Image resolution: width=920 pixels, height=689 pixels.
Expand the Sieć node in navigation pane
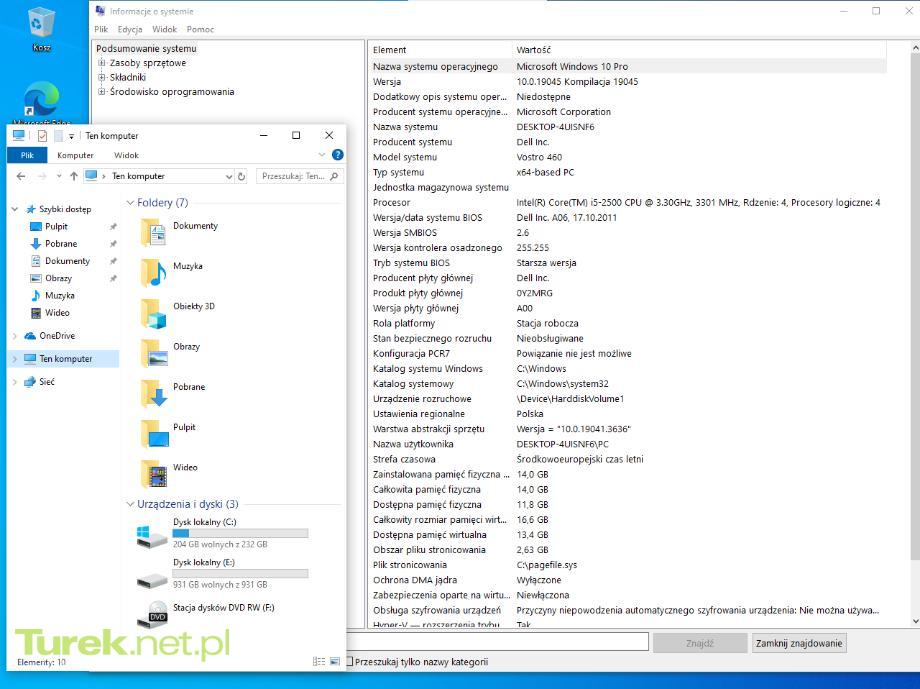pos(15,382)
